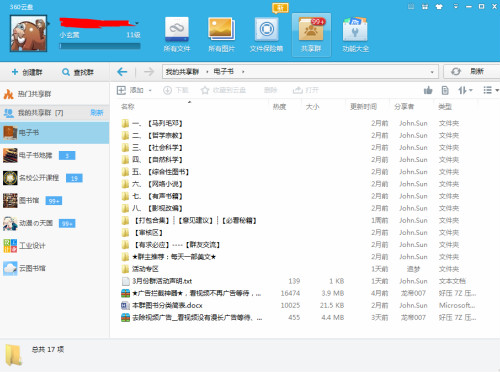Click 下载 (download) toolbar button
This screenshot has width=500, height=372.
(176, 90)
